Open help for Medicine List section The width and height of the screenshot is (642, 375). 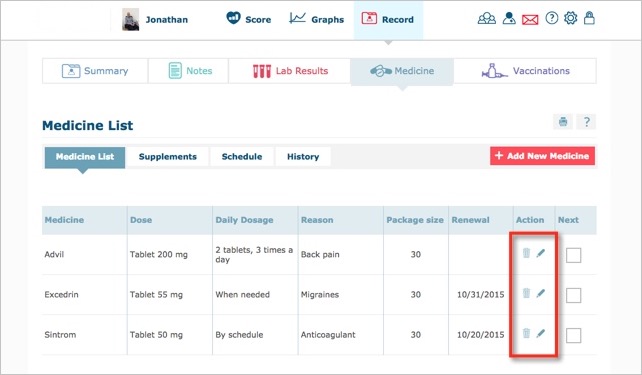pos(586,122)
